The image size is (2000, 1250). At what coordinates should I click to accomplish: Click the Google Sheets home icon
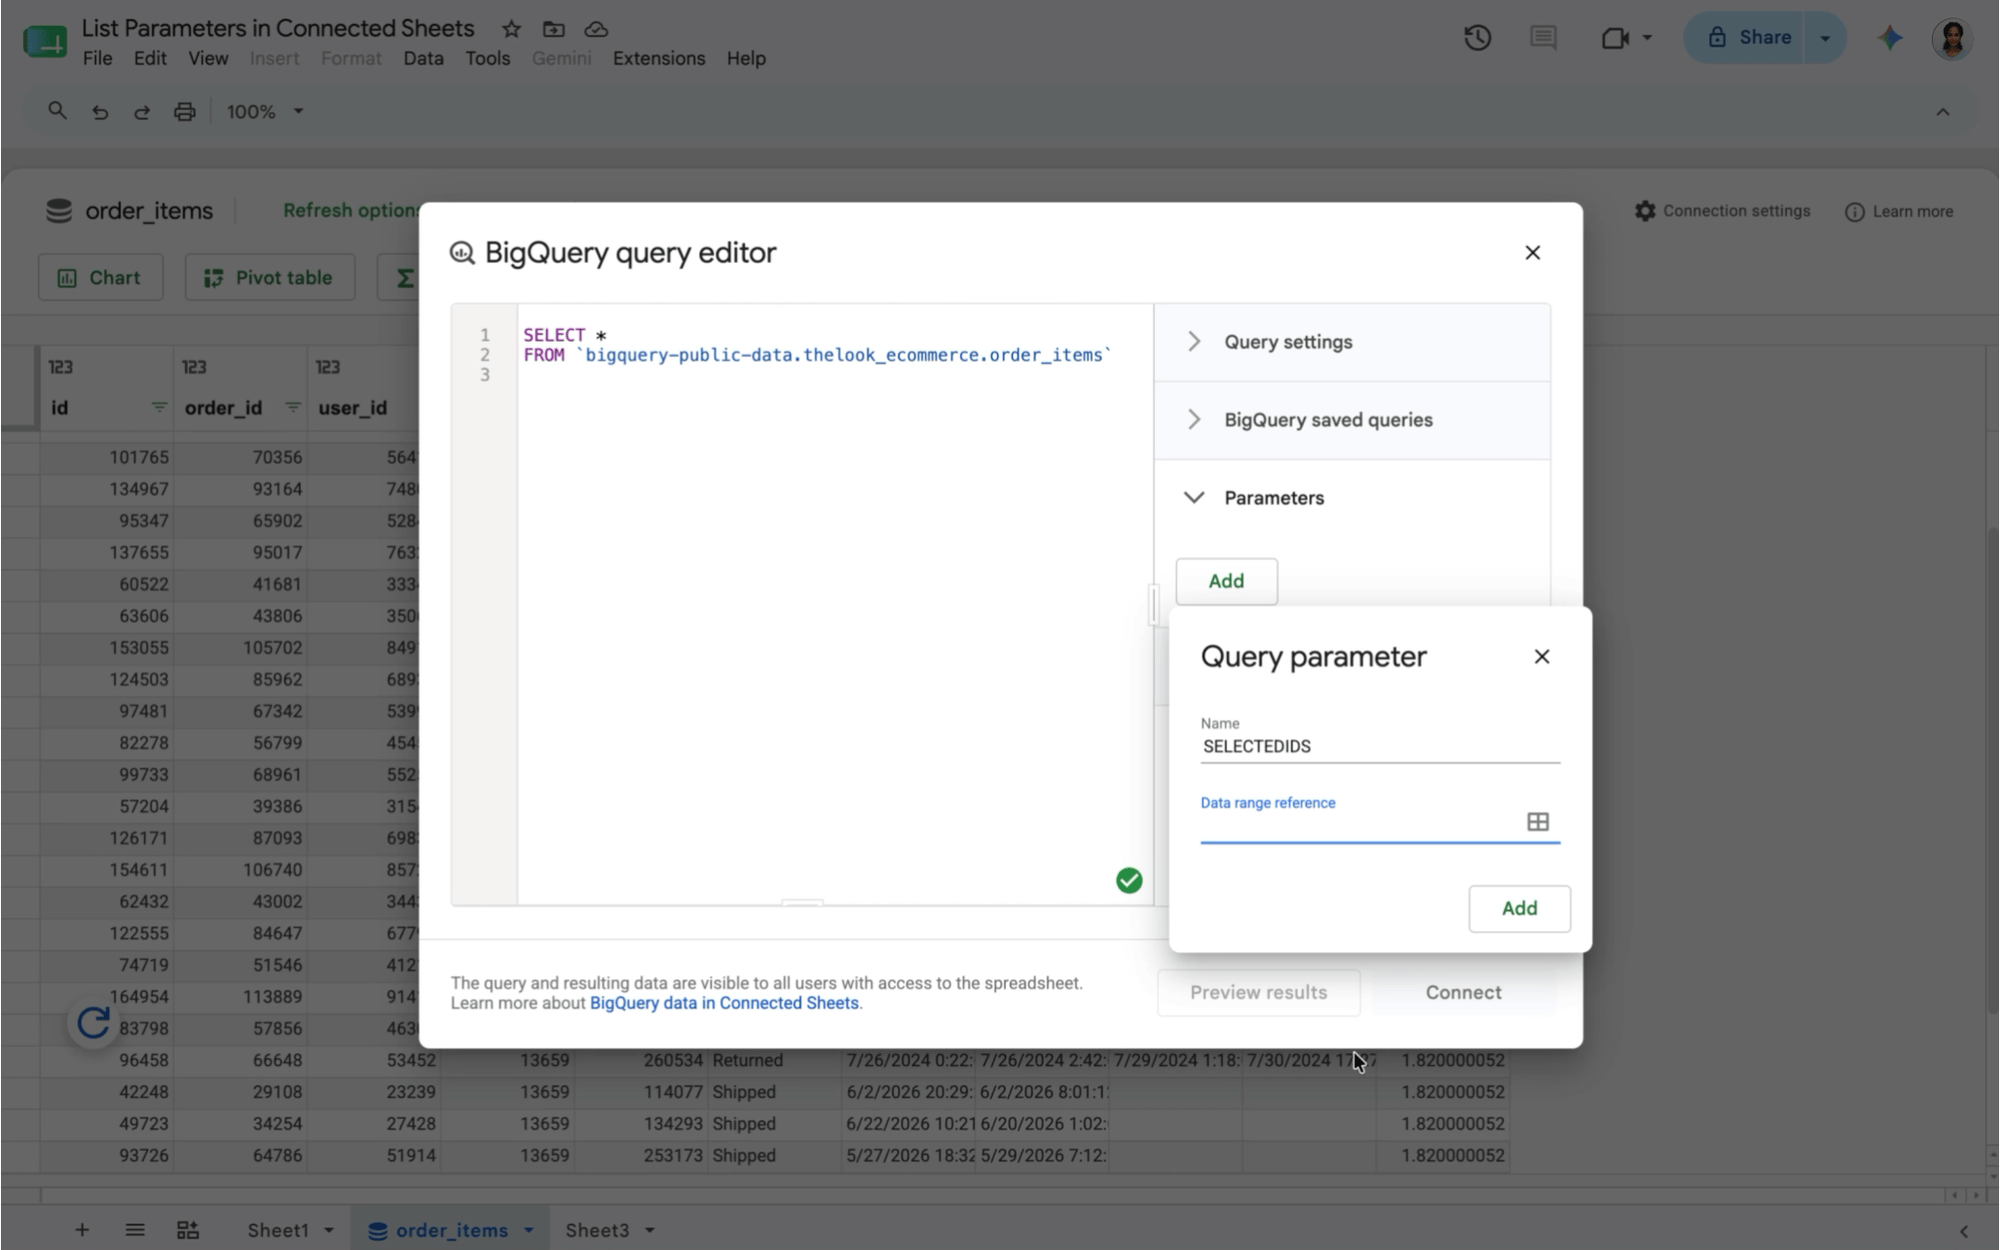(x=45, y=40)
